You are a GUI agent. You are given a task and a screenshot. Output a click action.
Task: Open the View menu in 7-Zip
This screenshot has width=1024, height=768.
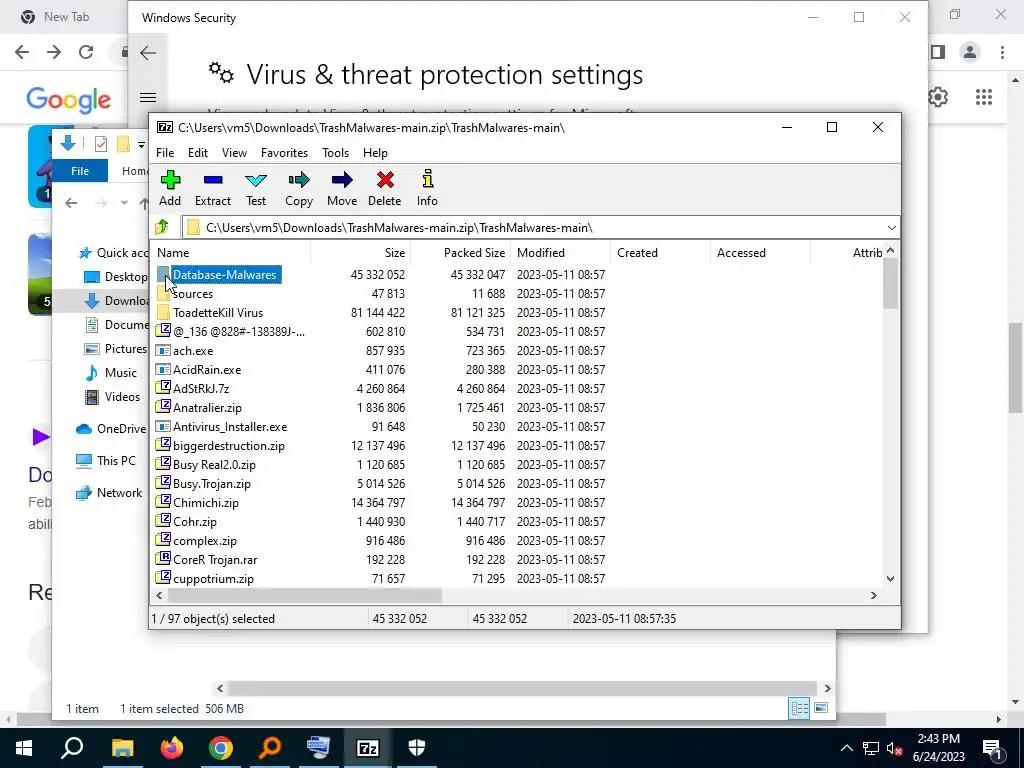point(234,153)
